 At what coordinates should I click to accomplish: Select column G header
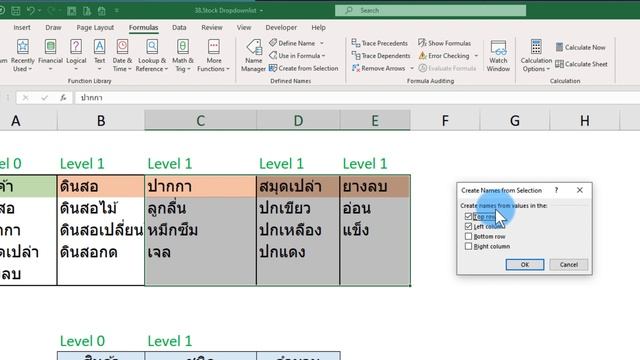515,120
